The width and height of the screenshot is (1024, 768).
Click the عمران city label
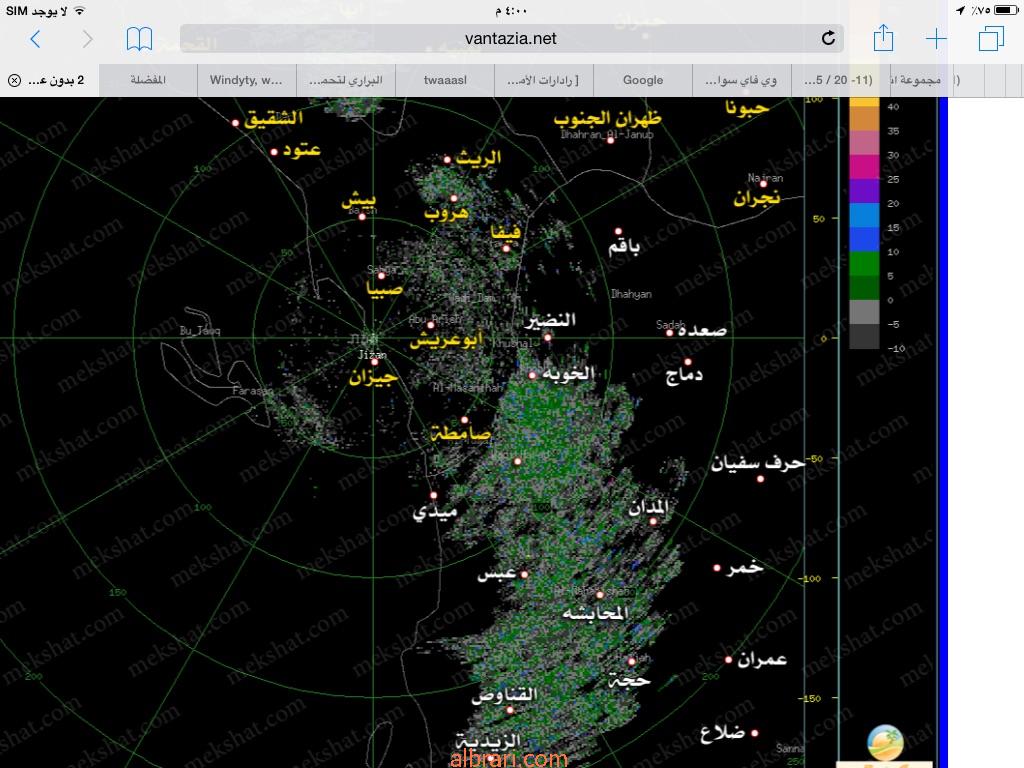tap(762, 660)
